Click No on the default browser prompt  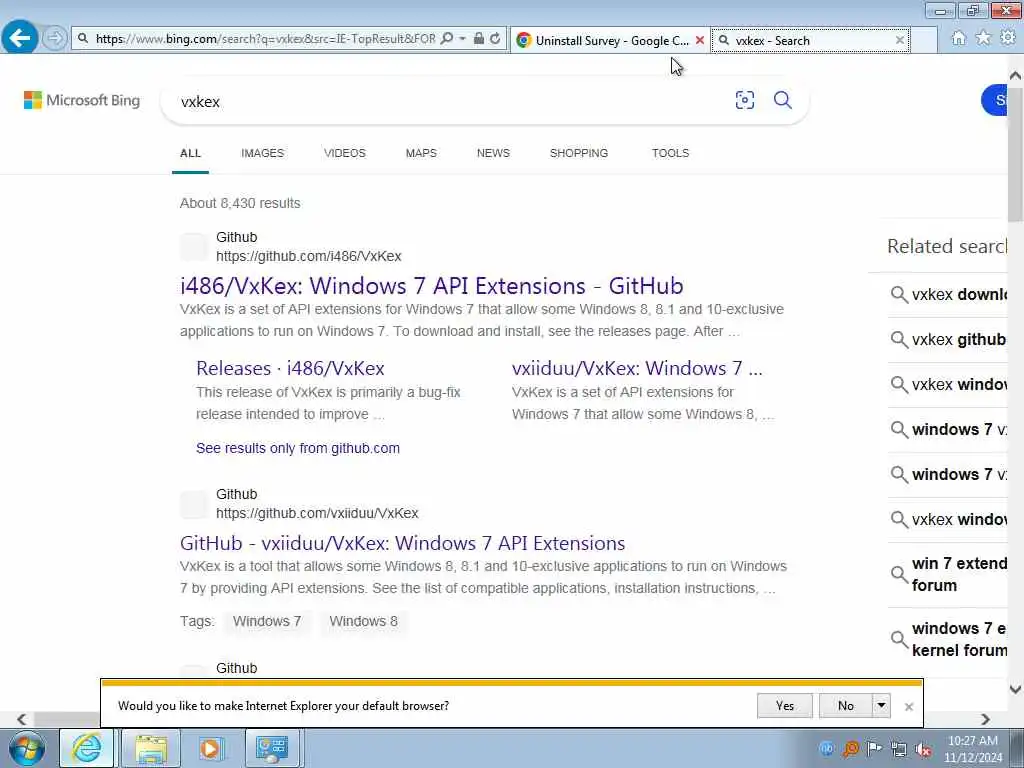click(x=846, y=706)
